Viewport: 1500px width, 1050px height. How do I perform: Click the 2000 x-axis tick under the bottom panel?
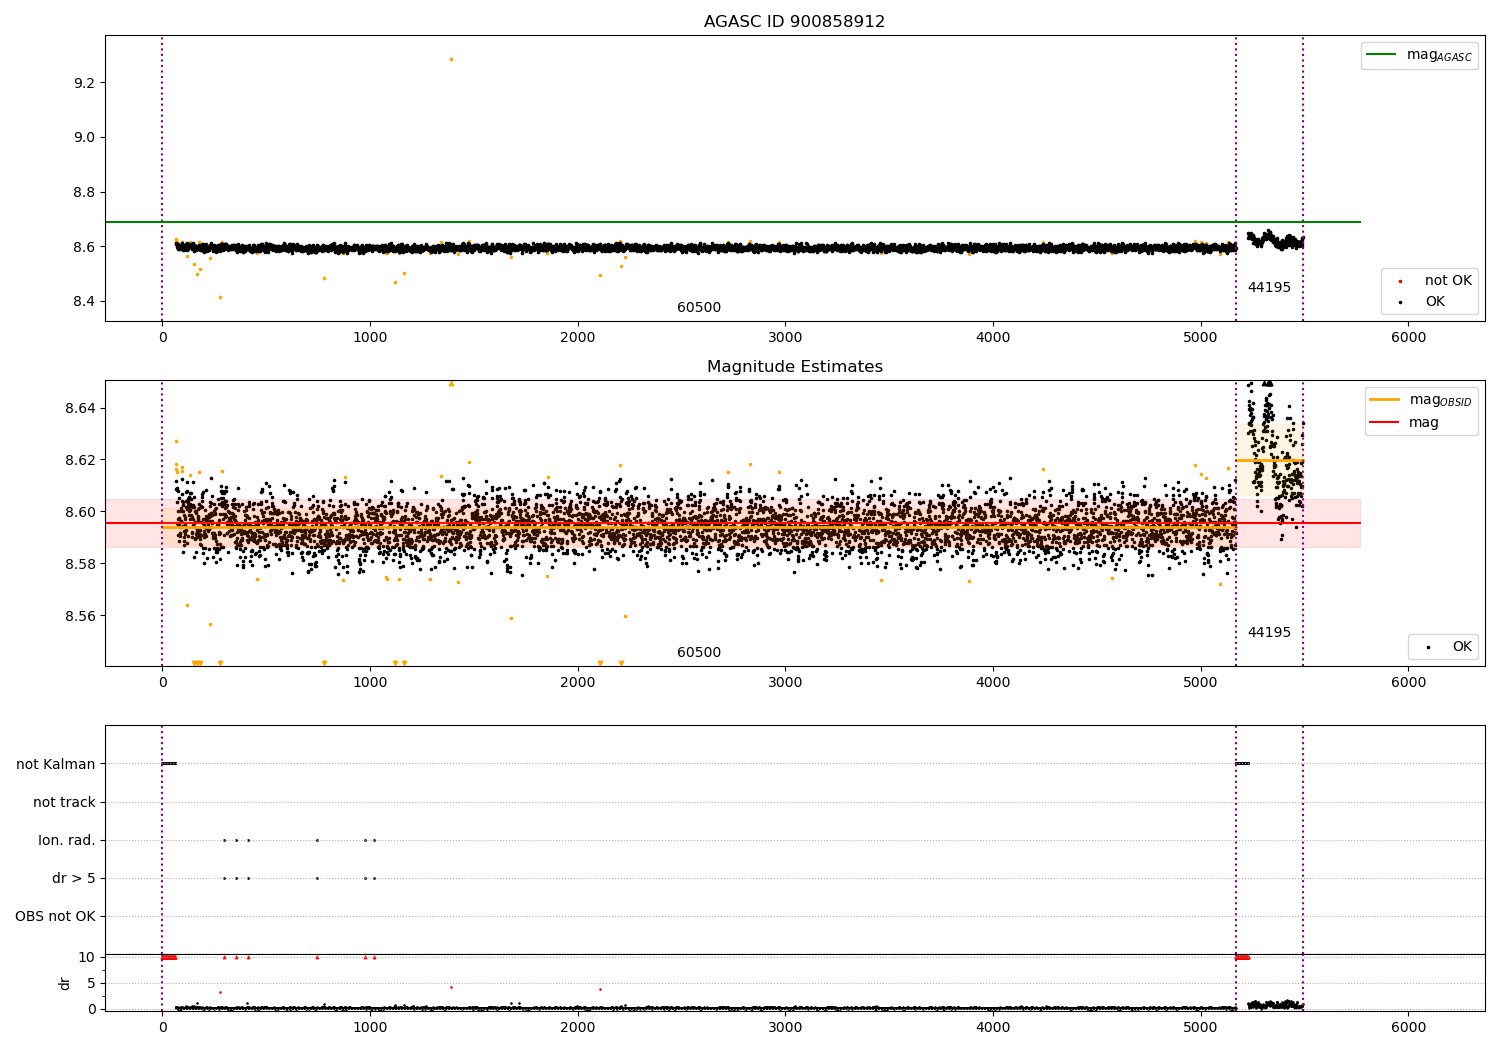tap(578, 1029)
